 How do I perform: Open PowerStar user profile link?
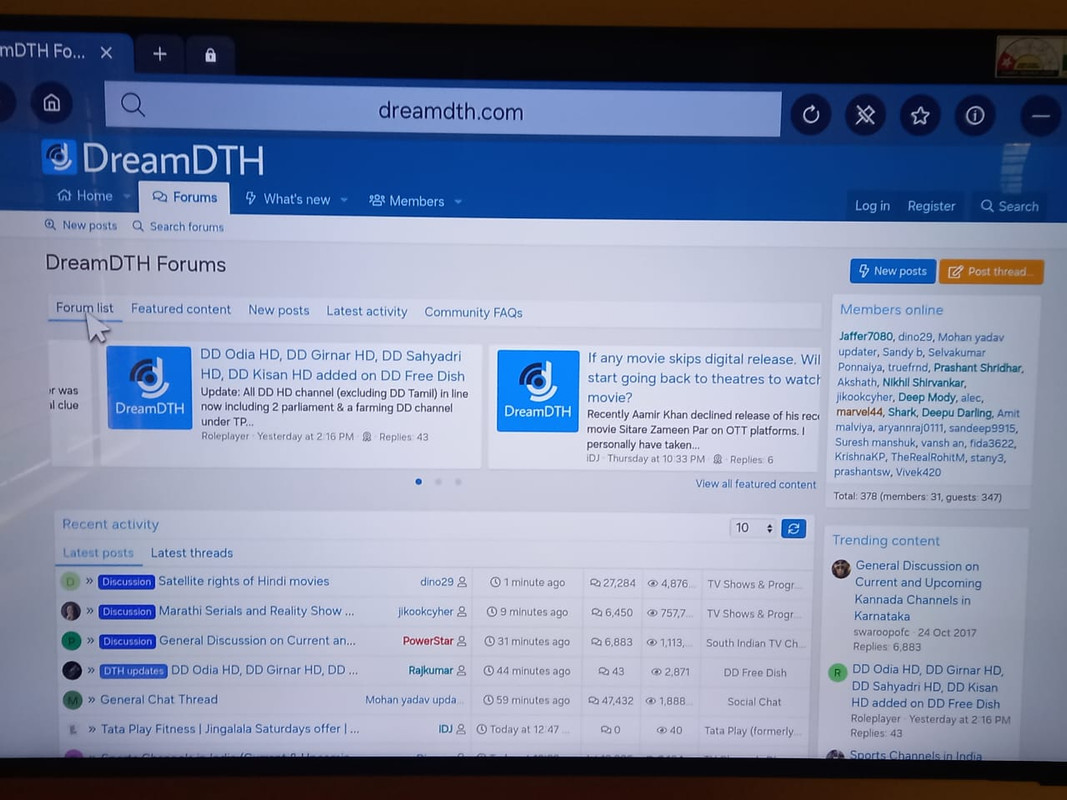click(x=427, y=641)
